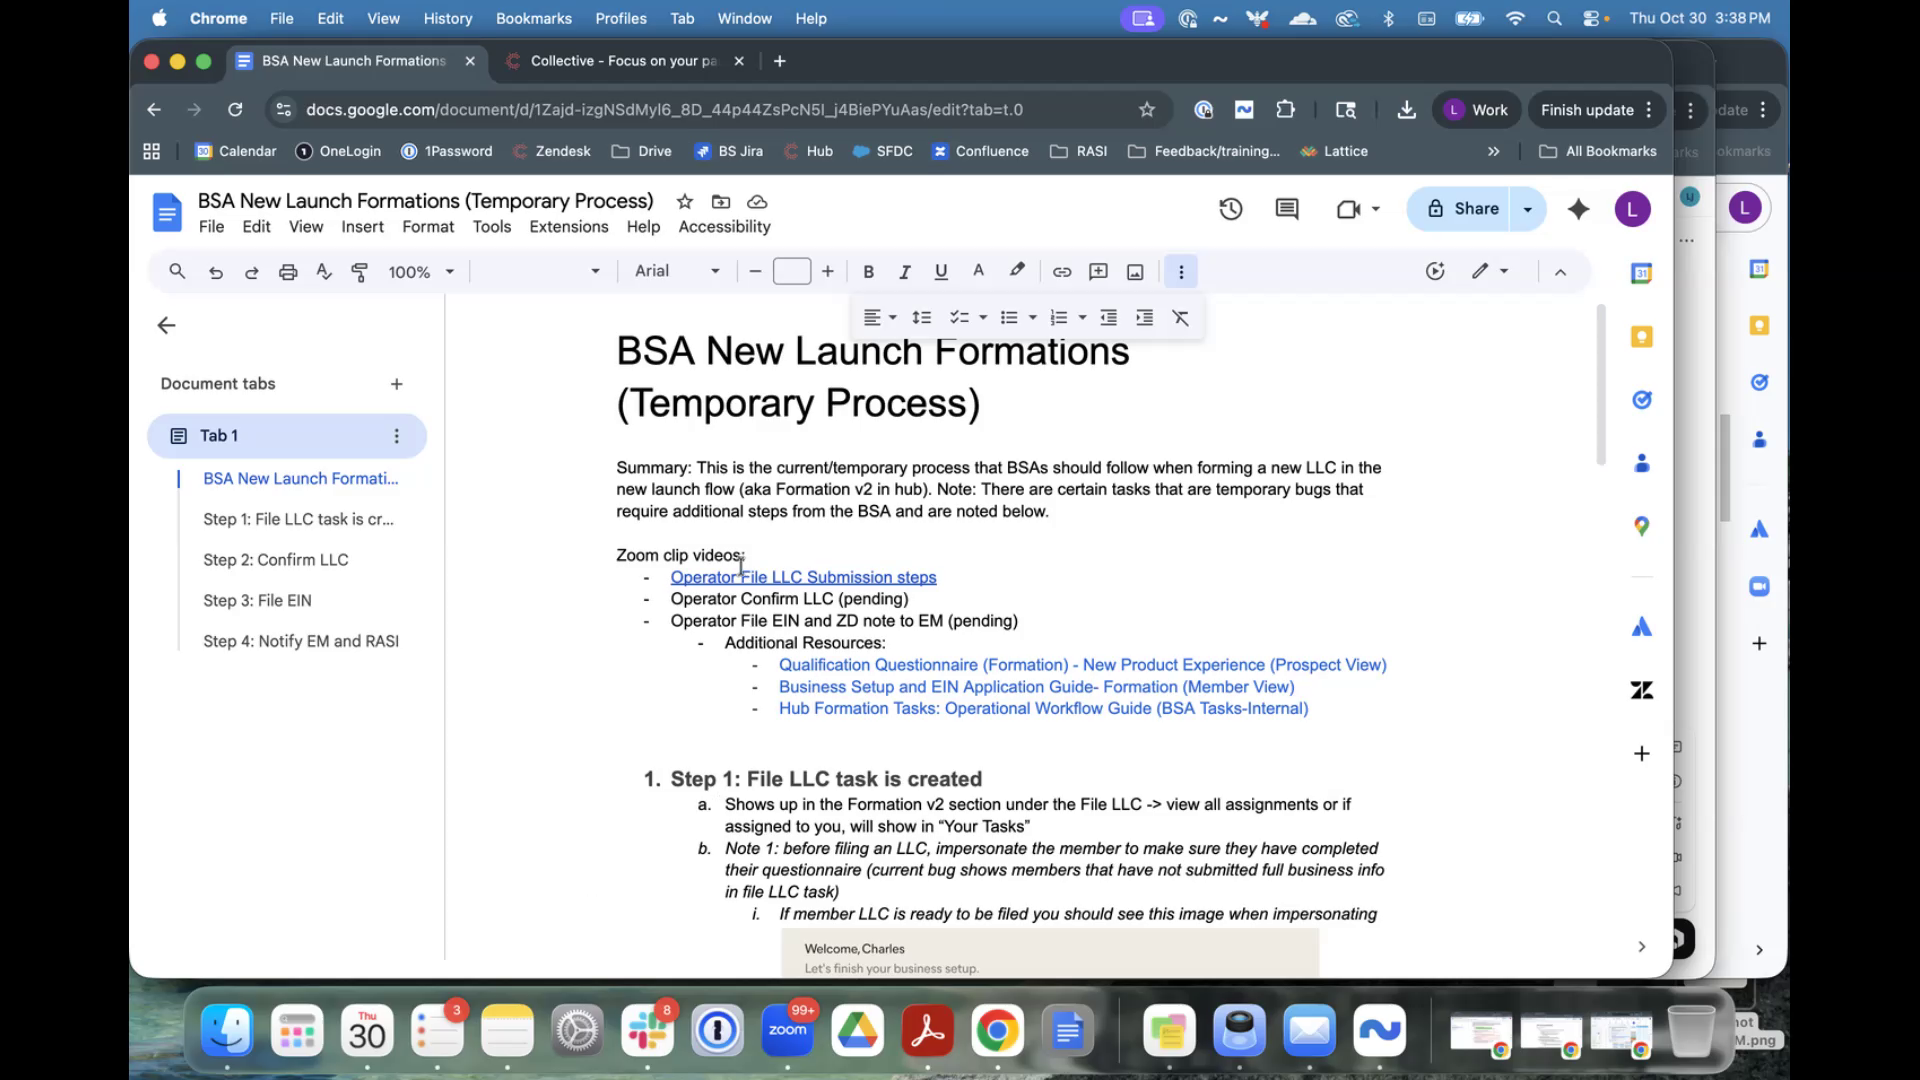Expand the Arial font dropdown
This screenshot has height=1080, width=1920.
click(677, 271)
